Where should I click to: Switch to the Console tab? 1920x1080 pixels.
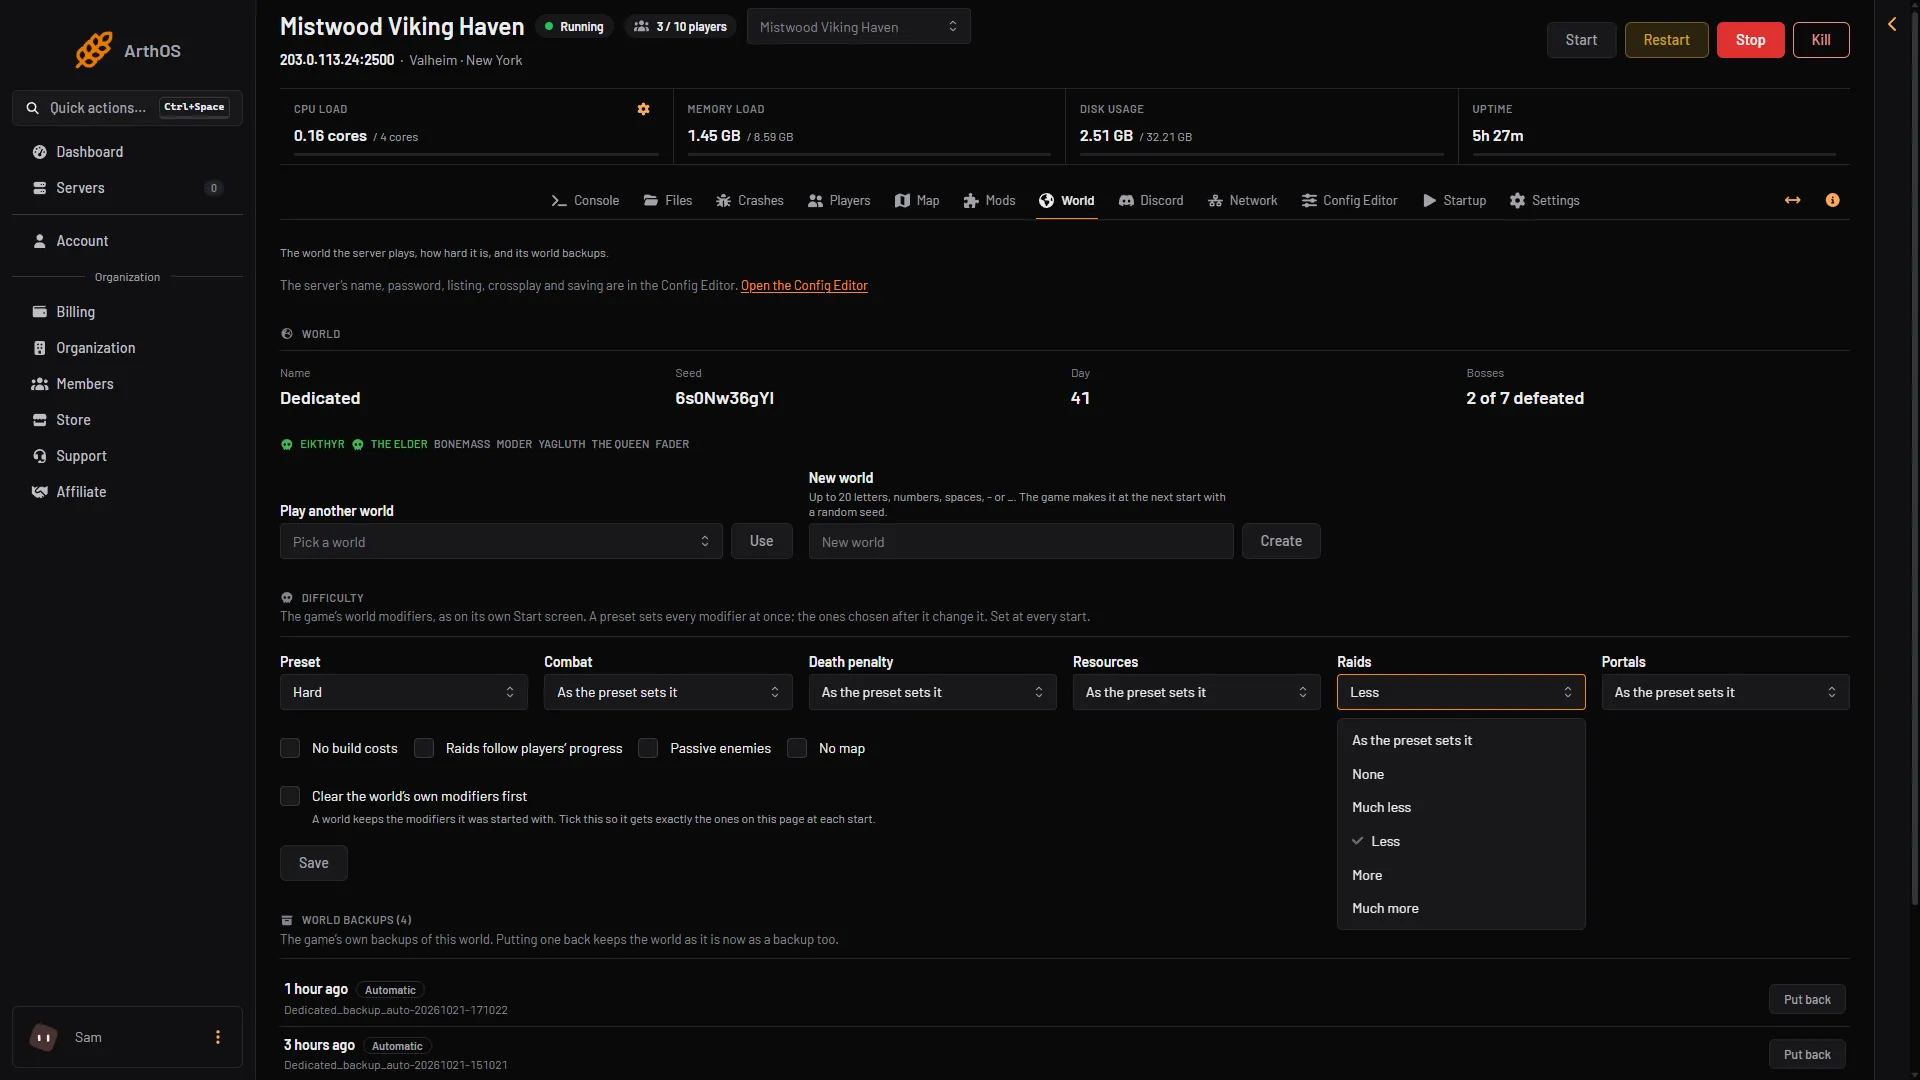[x=585, y=200]
